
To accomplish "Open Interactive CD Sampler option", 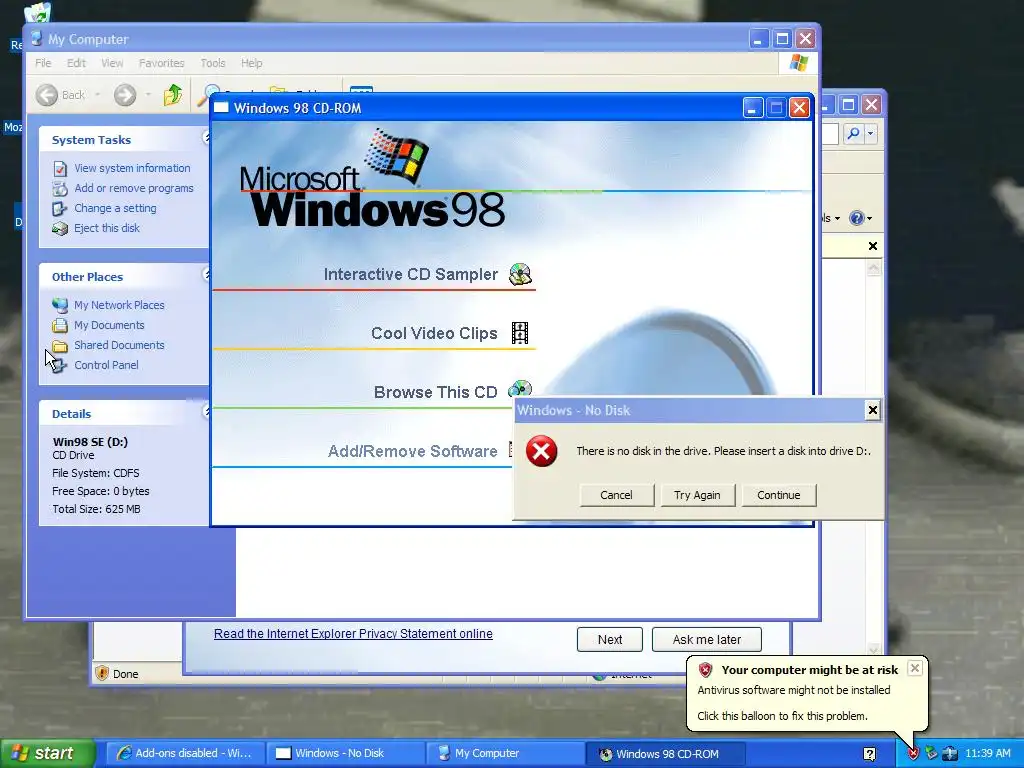I will (411, 274).
